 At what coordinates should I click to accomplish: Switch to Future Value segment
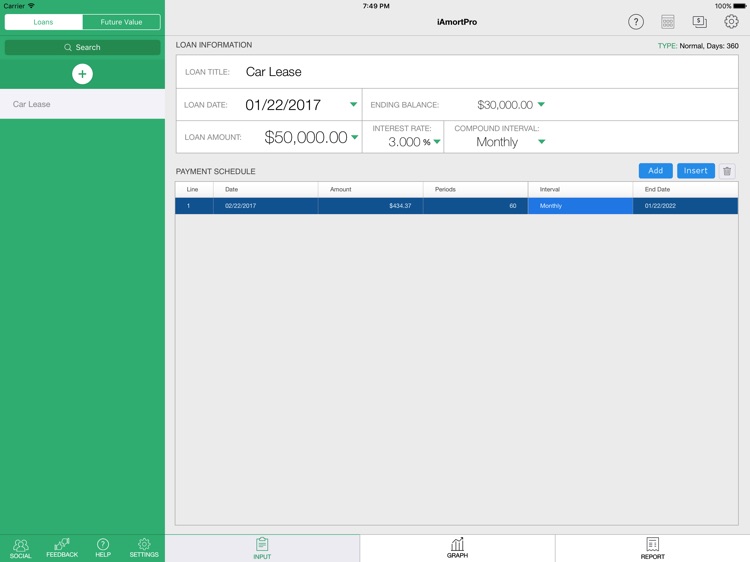click(121, 22)
